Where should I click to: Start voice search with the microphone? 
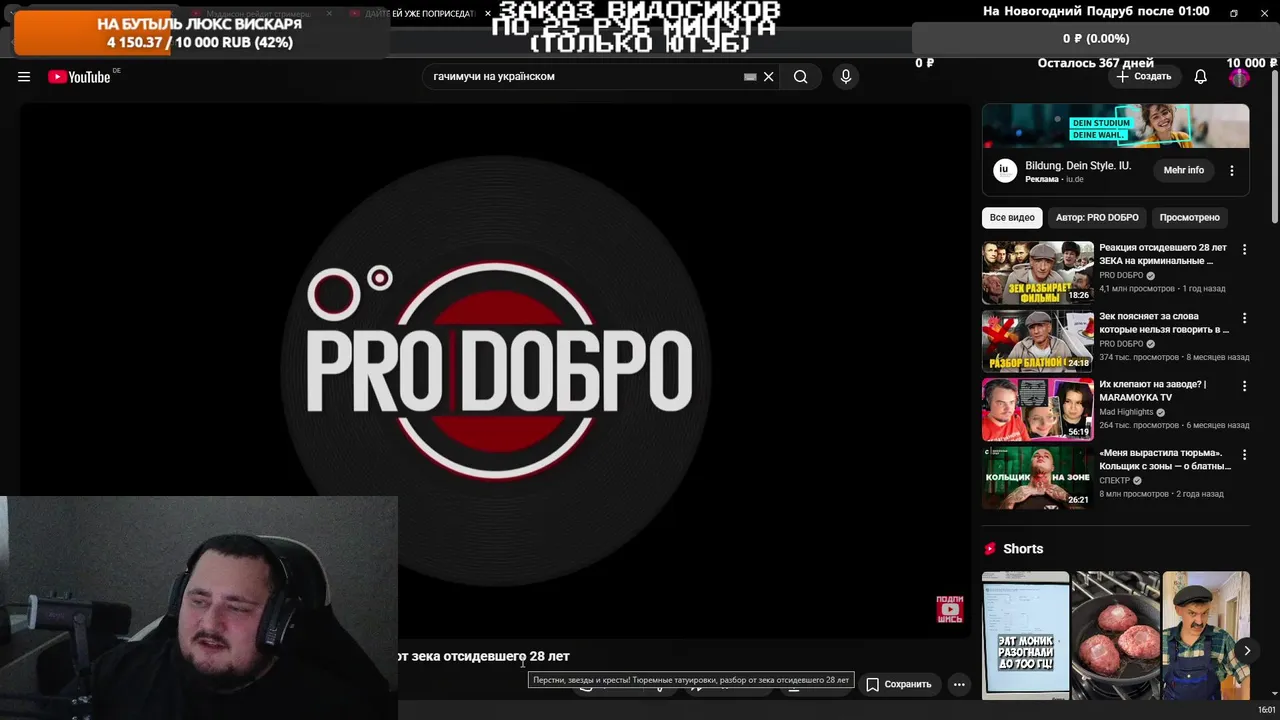pyautogui.click(x=846, y=77)
